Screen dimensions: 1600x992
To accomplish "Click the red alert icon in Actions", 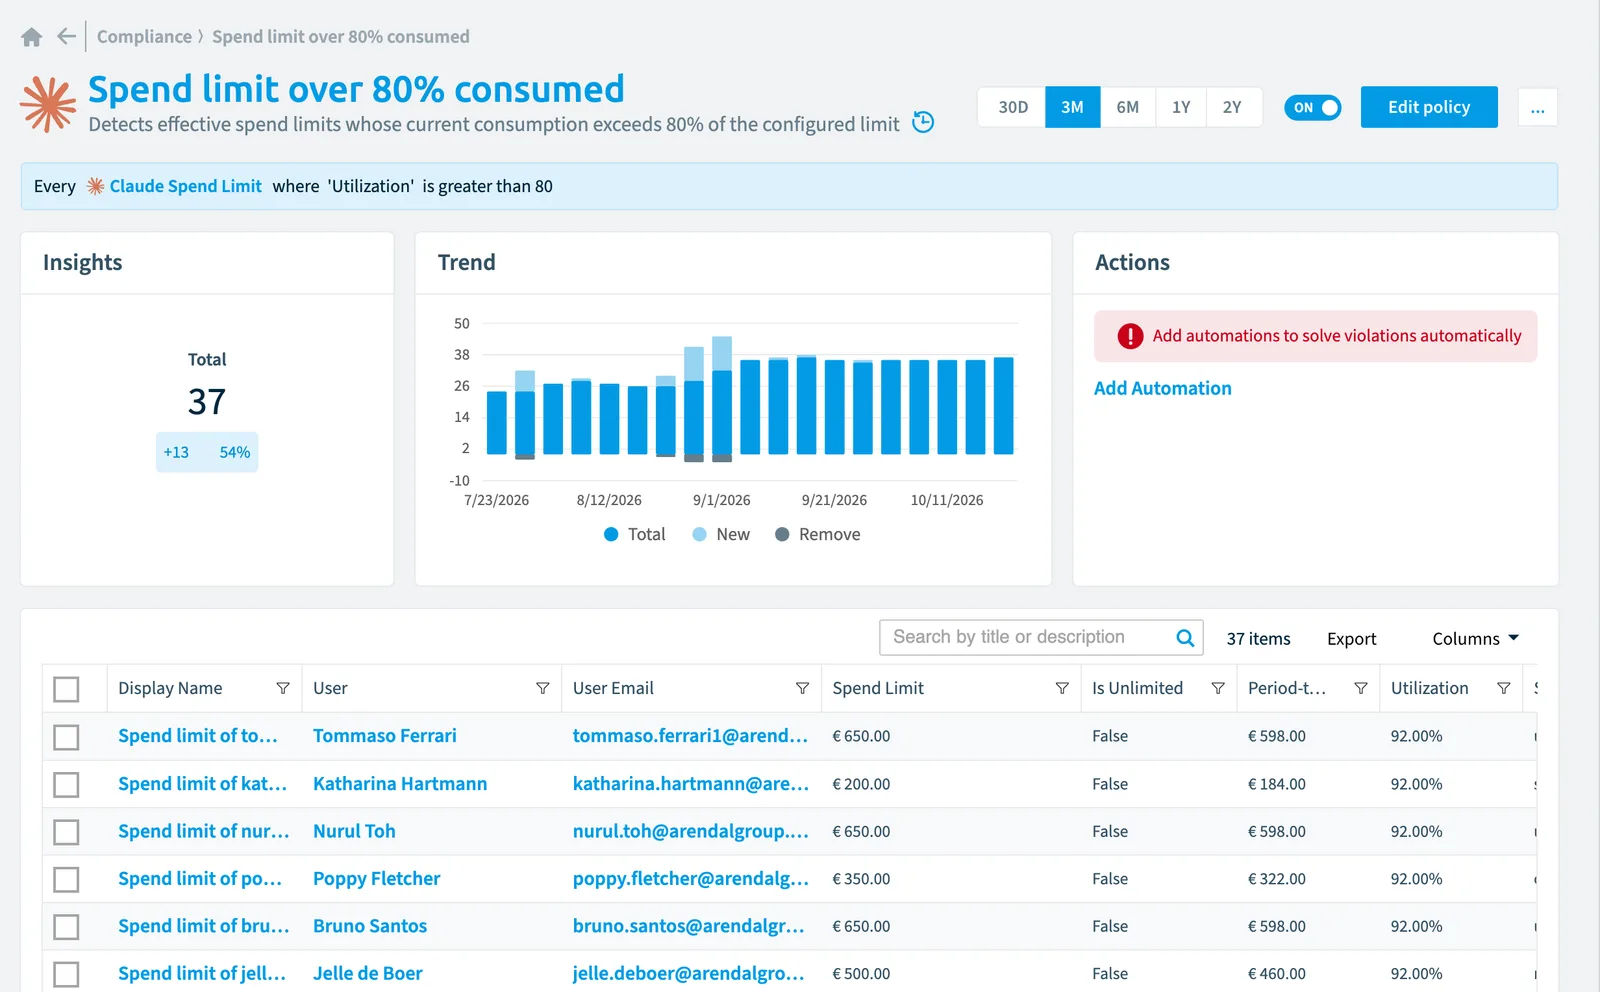I will [1130, 336].
